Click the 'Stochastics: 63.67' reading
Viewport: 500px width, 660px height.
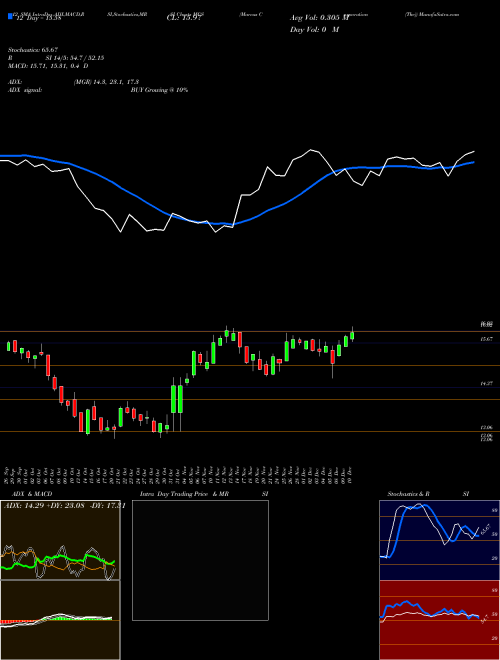click(x=33, y=50)
